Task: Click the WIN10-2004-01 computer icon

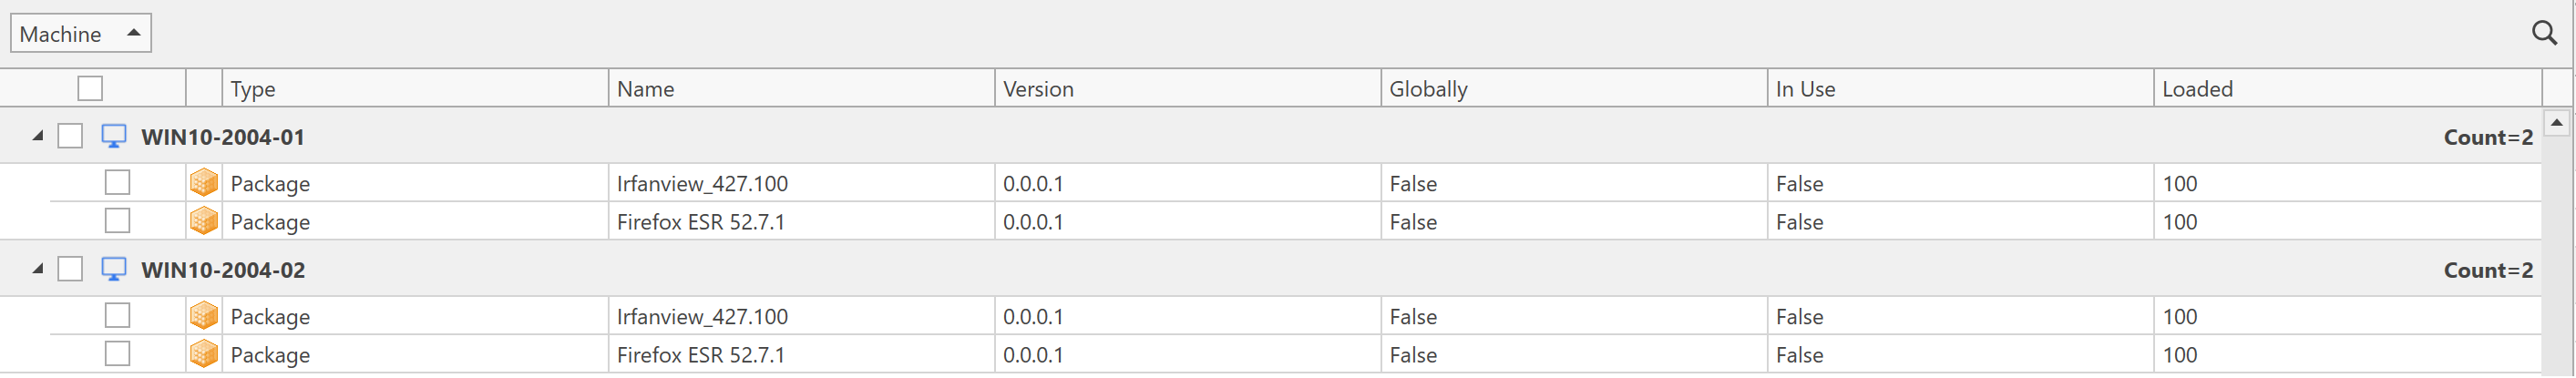Action: coord(114,136)
